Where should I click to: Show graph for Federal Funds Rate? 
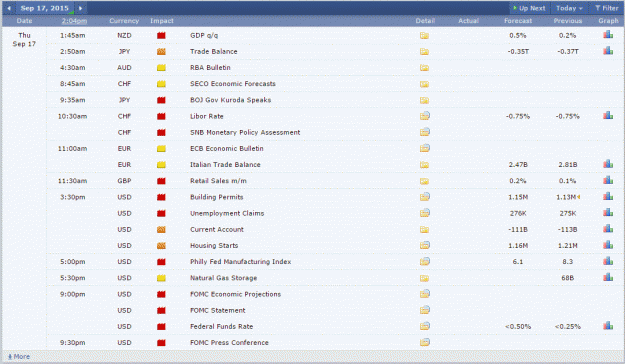(608, 326)
